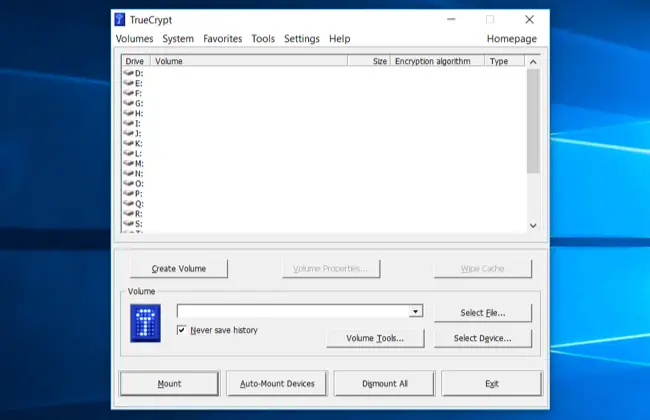Image resolution: width=650 pixels, height=420 pixels.
Task: Click the Drive column header
Action: tap(136, 61)
